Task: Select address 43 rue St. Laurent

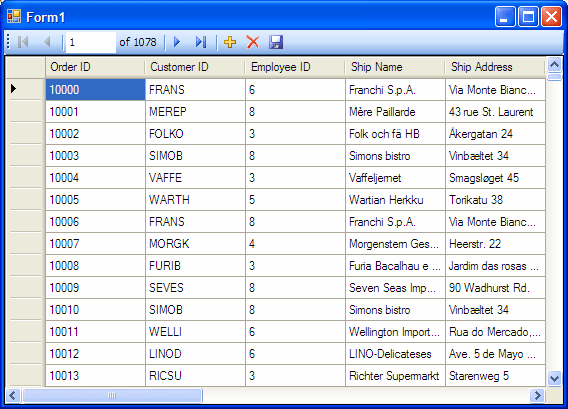Action: pyautogui.click(x=495, y=112)
